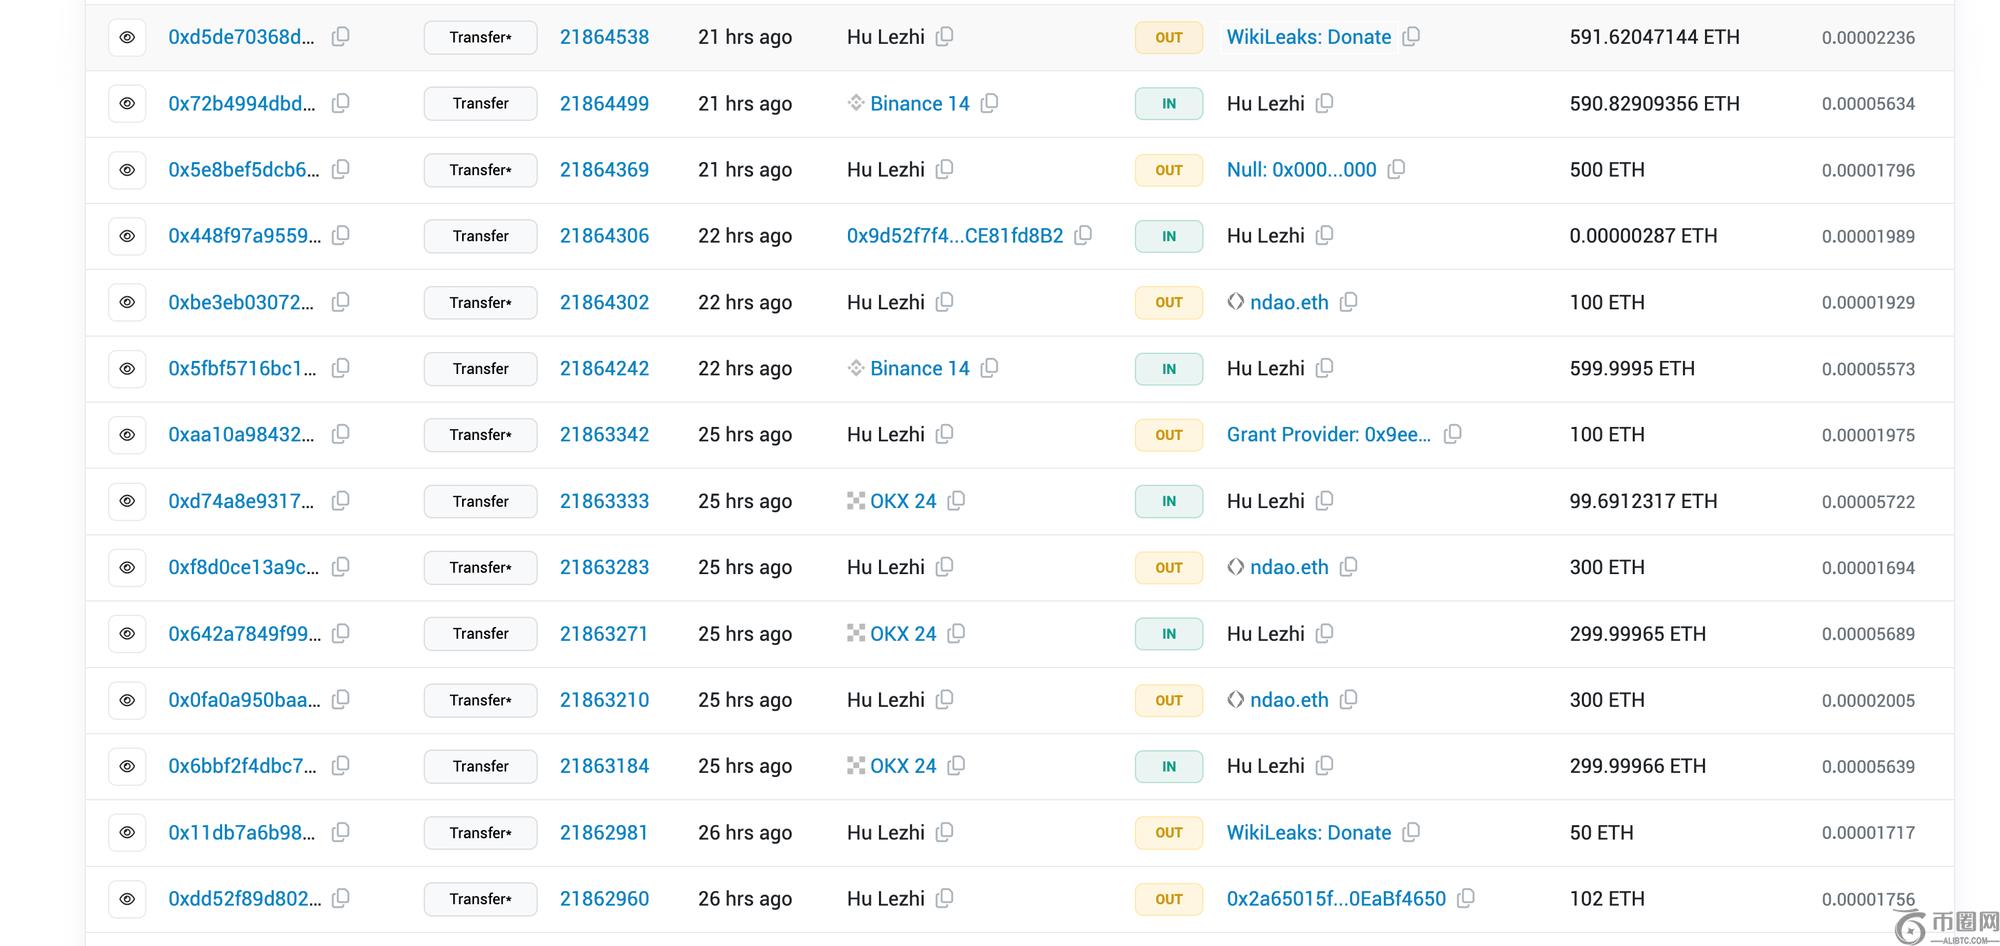Open block 21864242

(604, 368)
